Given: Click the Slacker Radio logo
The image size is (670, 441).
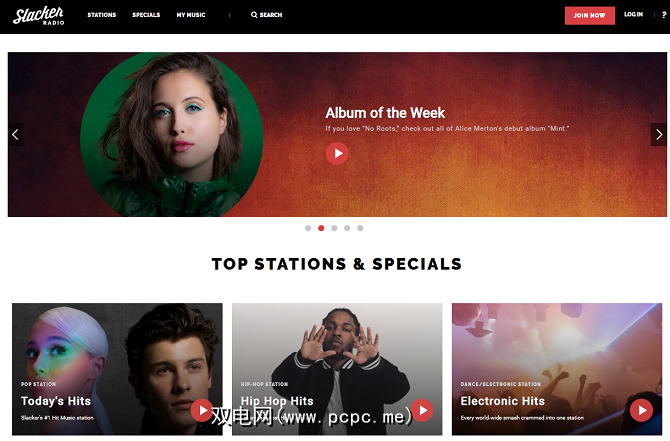Looking at the screenshot, I should (x=38, y=15).
